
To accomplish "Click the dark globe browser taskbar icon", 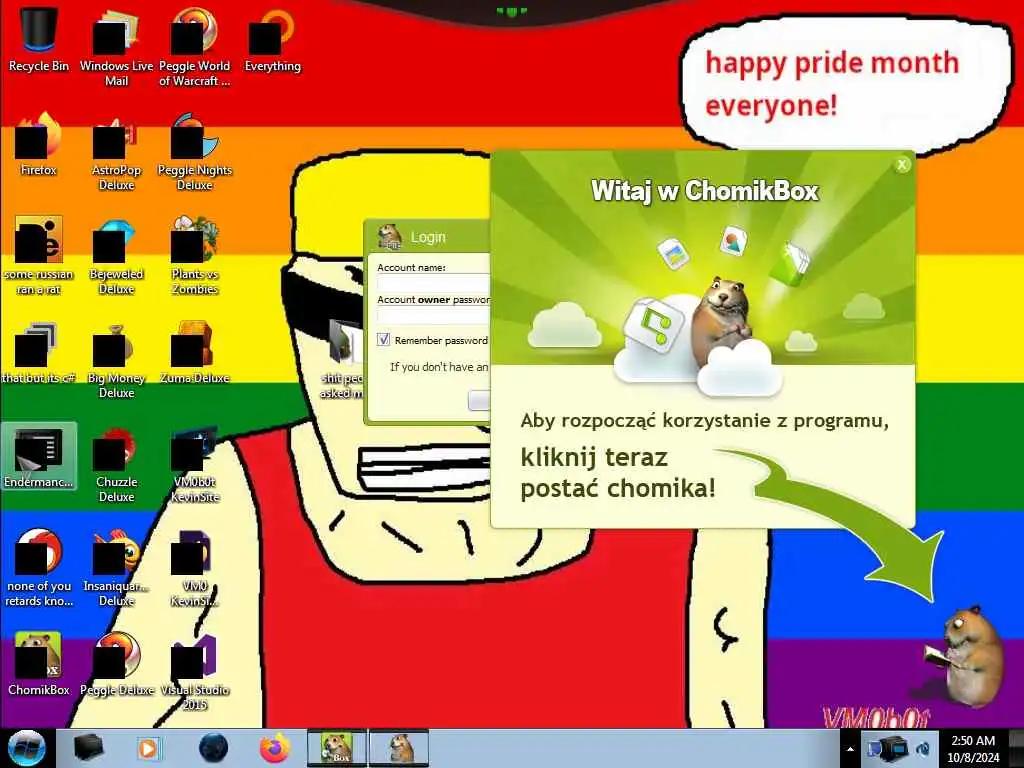I will coord(213,748).
